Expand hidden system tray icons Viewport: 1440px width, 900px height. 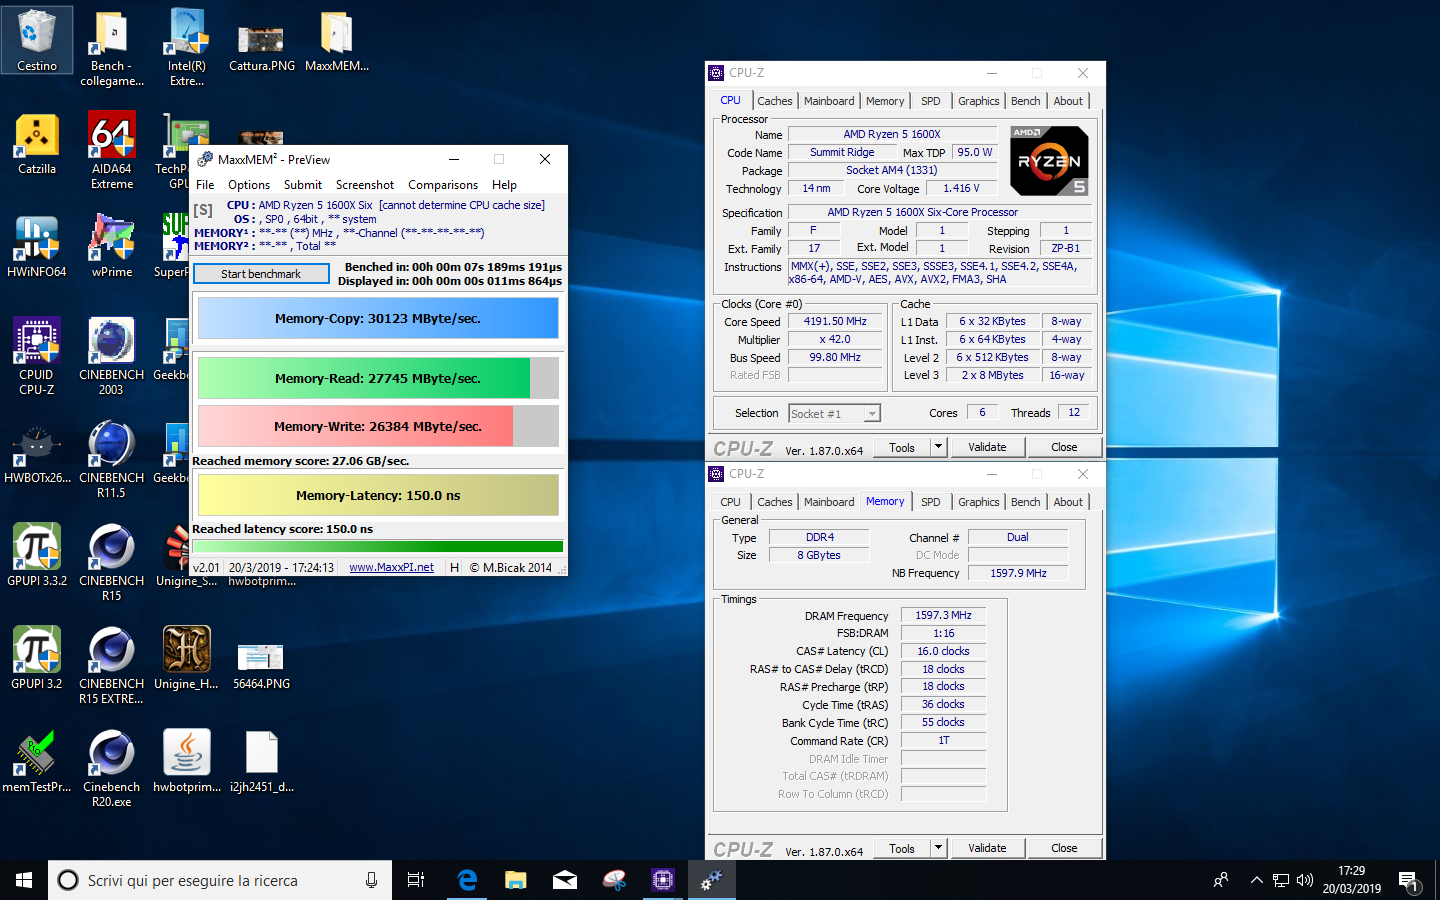1256,880
